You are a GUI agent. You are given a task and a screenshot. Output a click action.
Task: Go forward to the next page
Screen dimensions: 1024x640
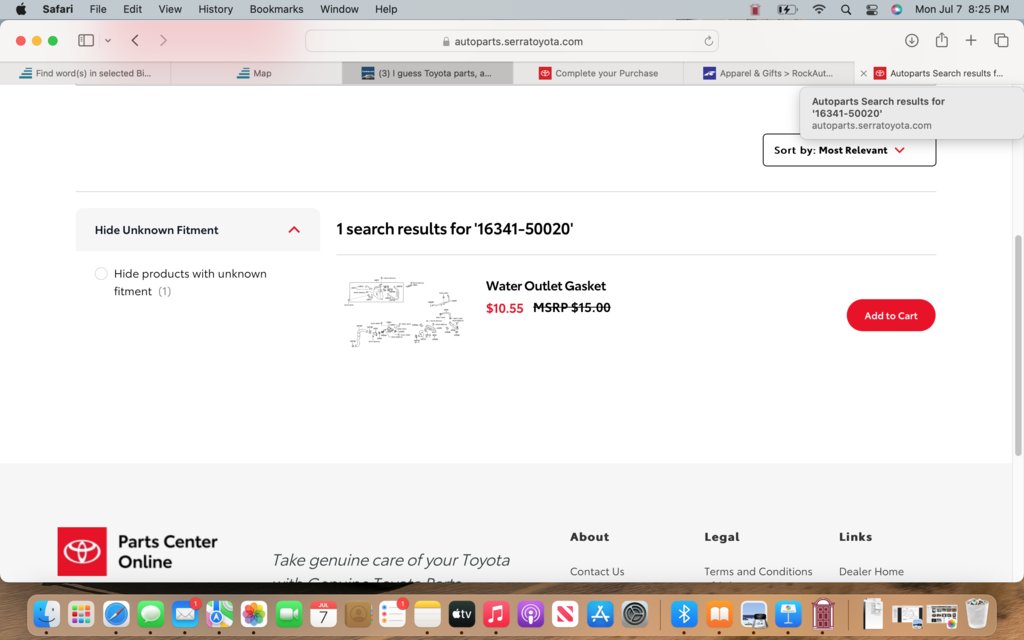click(163, 40)
